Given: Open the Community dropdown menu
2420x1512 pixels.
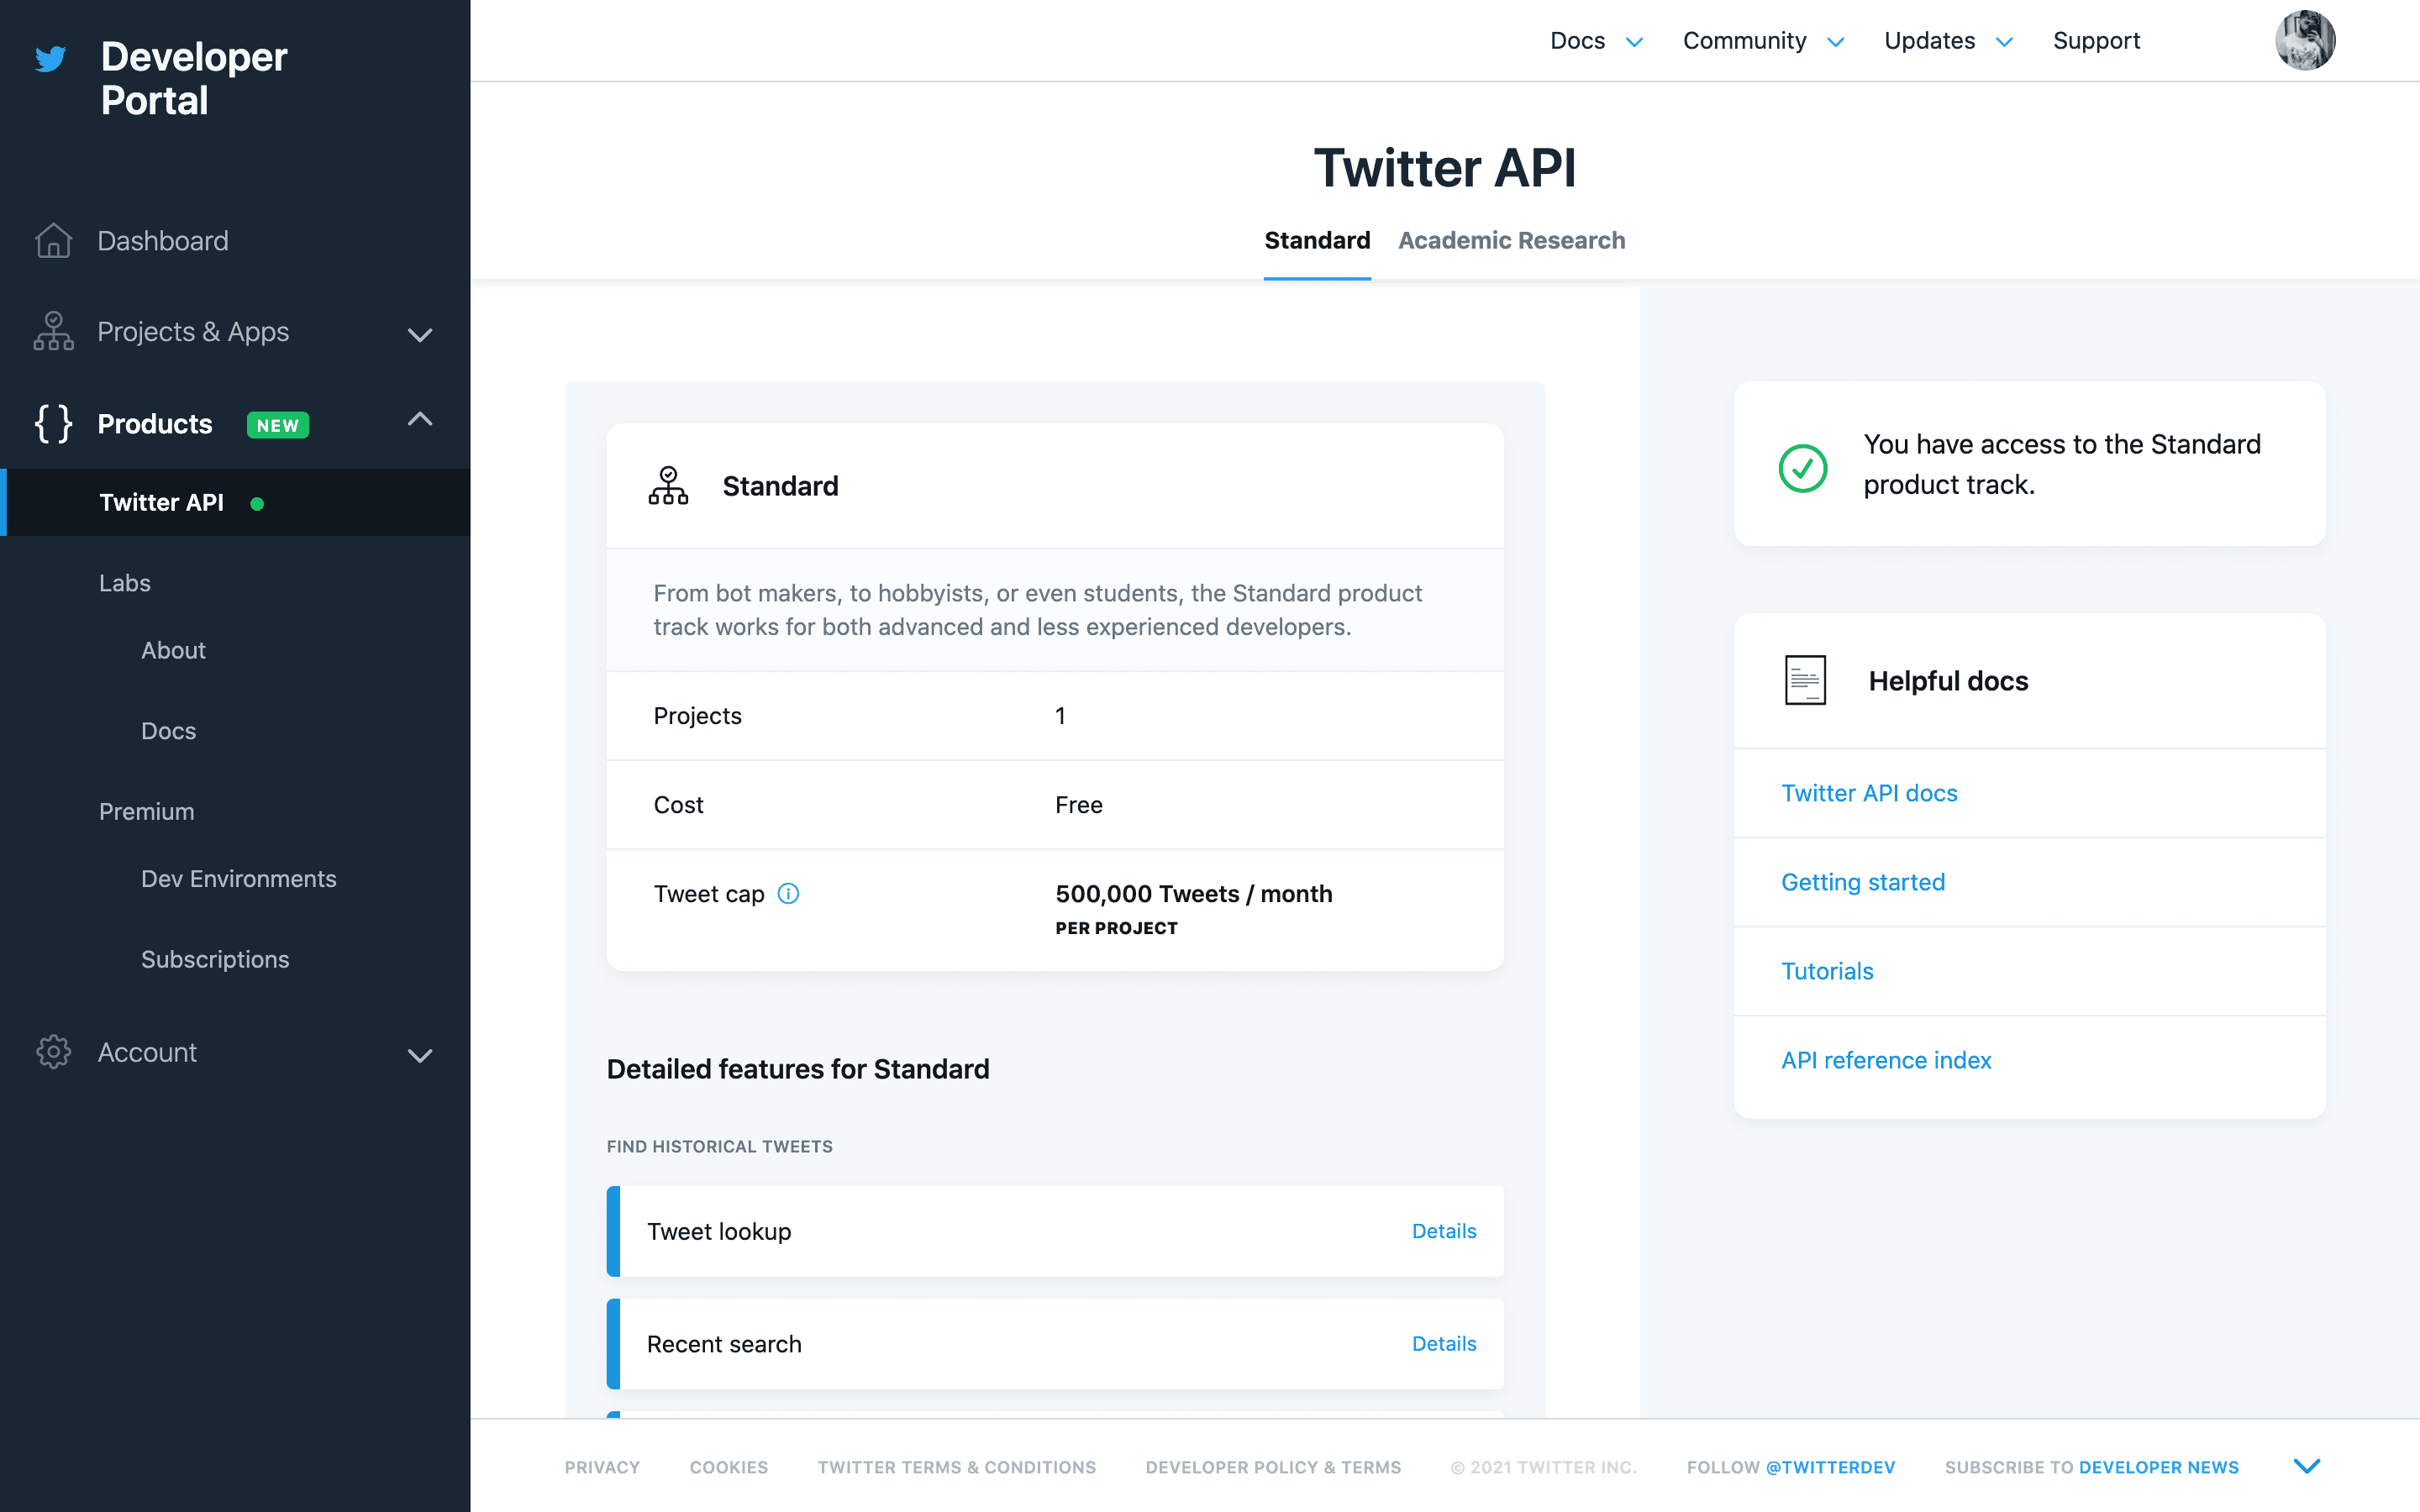Looking at the screenshot, I should (x=1762, y=41).
